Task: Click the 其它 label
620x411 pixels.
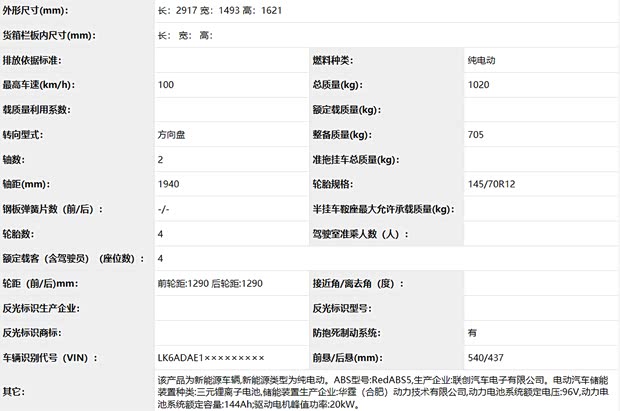Action: 13,392
